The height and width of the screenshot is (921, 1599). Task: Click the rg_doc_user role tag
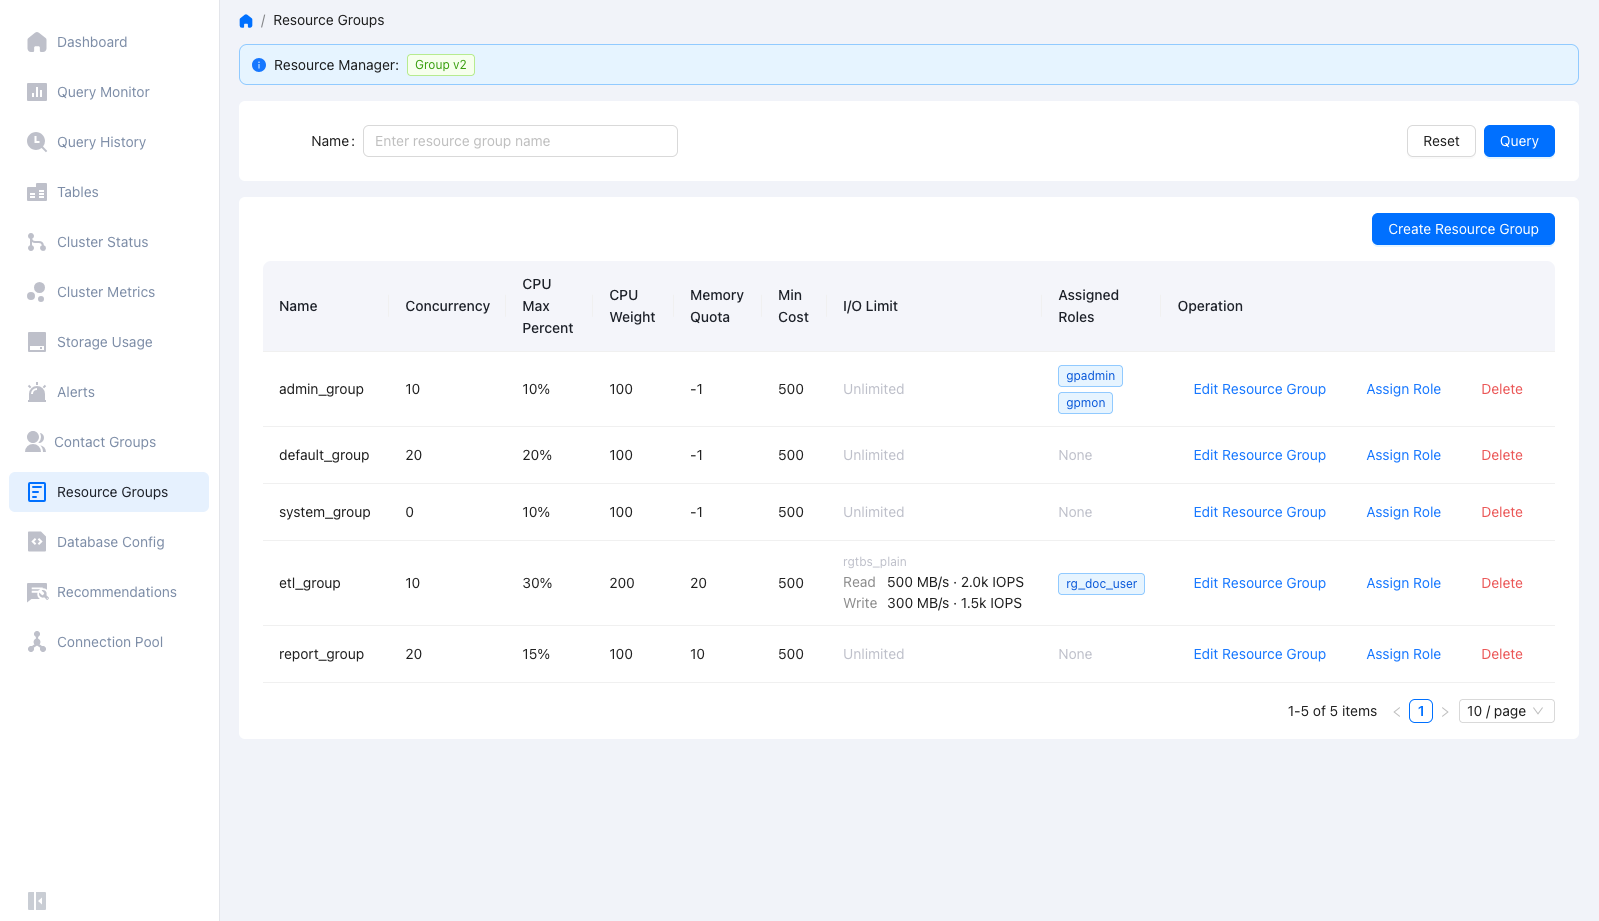point(1101,584)
